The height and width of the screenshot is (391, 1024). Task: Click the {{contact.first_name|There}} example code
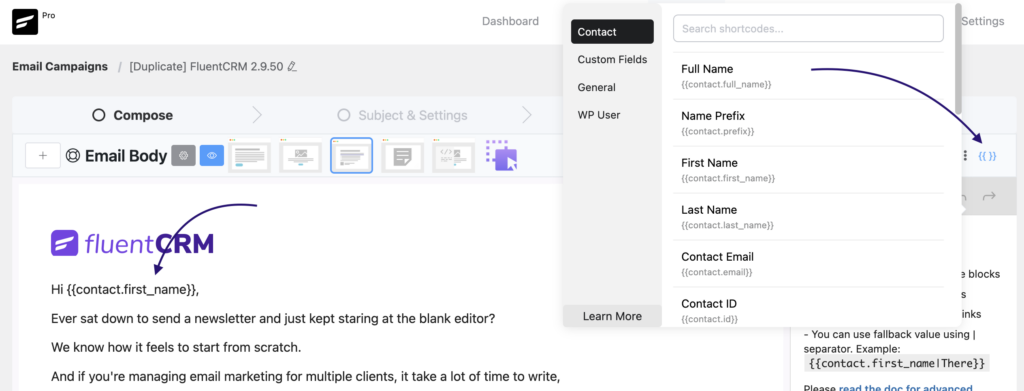click(x=896, y=363)
